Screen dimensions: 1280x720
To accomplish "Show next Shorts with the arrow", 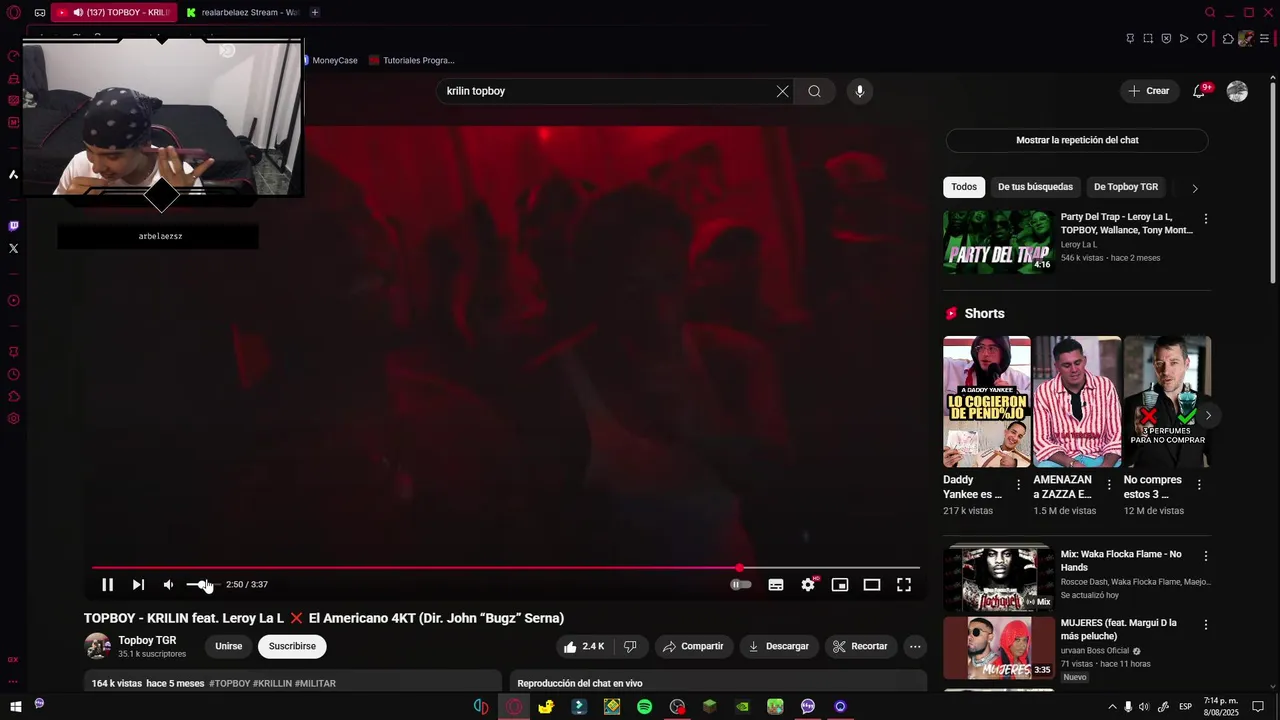I will pos(1208,415).
